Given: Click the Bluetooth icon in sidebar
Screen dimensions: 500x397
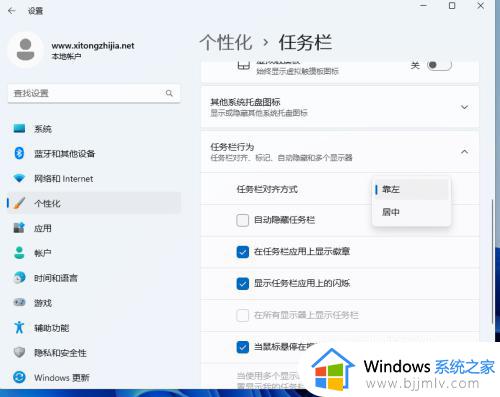Looking at the screenshot, I should point(19,153).
